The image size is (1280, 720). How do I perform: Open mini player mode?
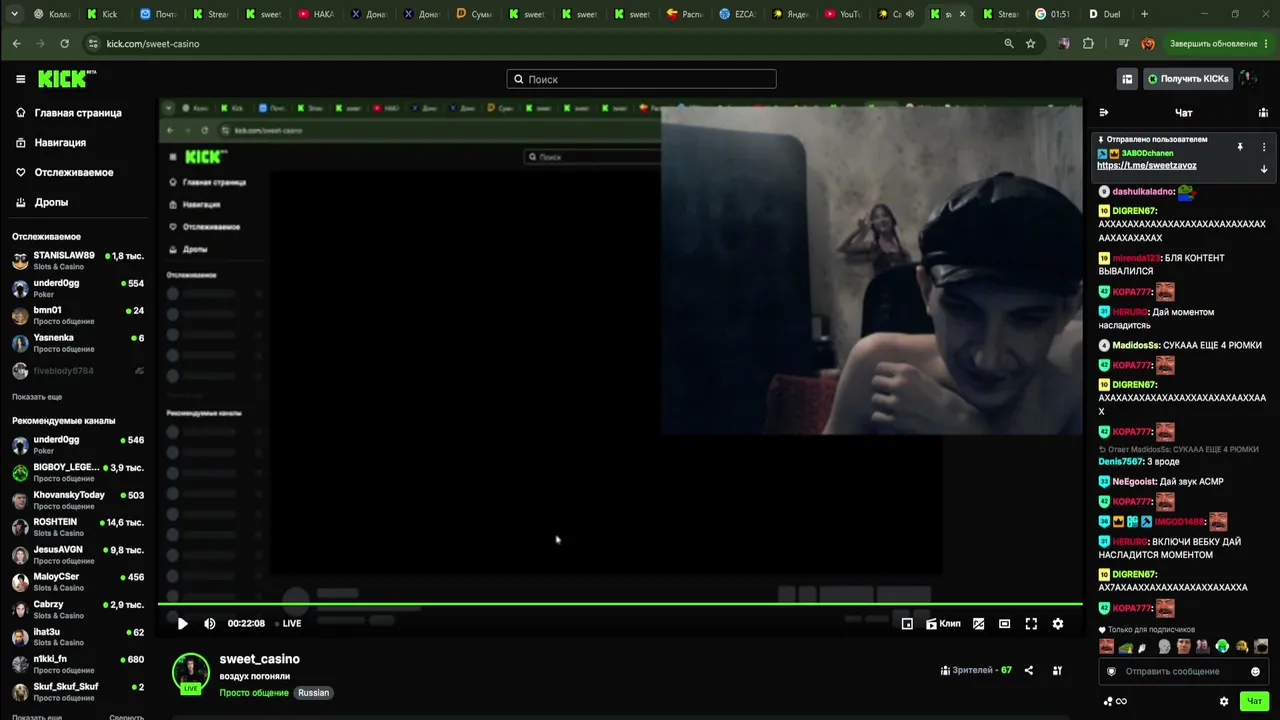[907, 624]
